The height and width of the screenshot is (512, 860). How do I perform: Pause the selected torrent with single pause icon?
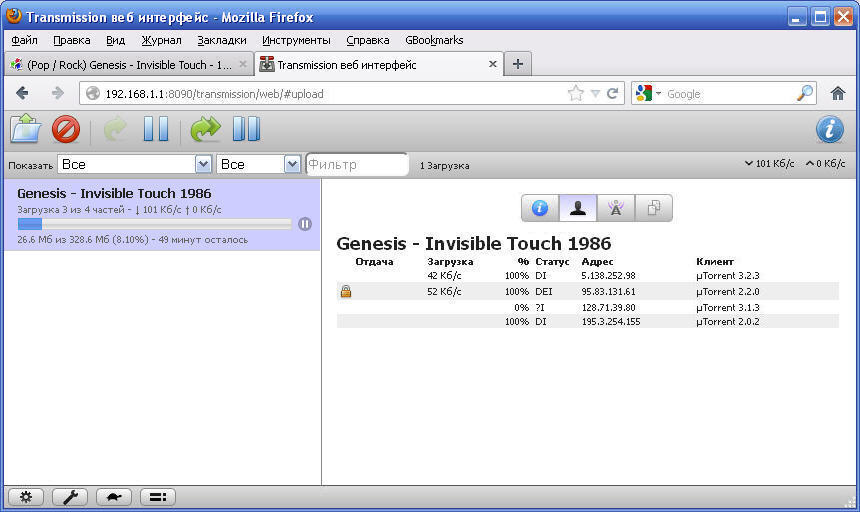click(156, 129)
